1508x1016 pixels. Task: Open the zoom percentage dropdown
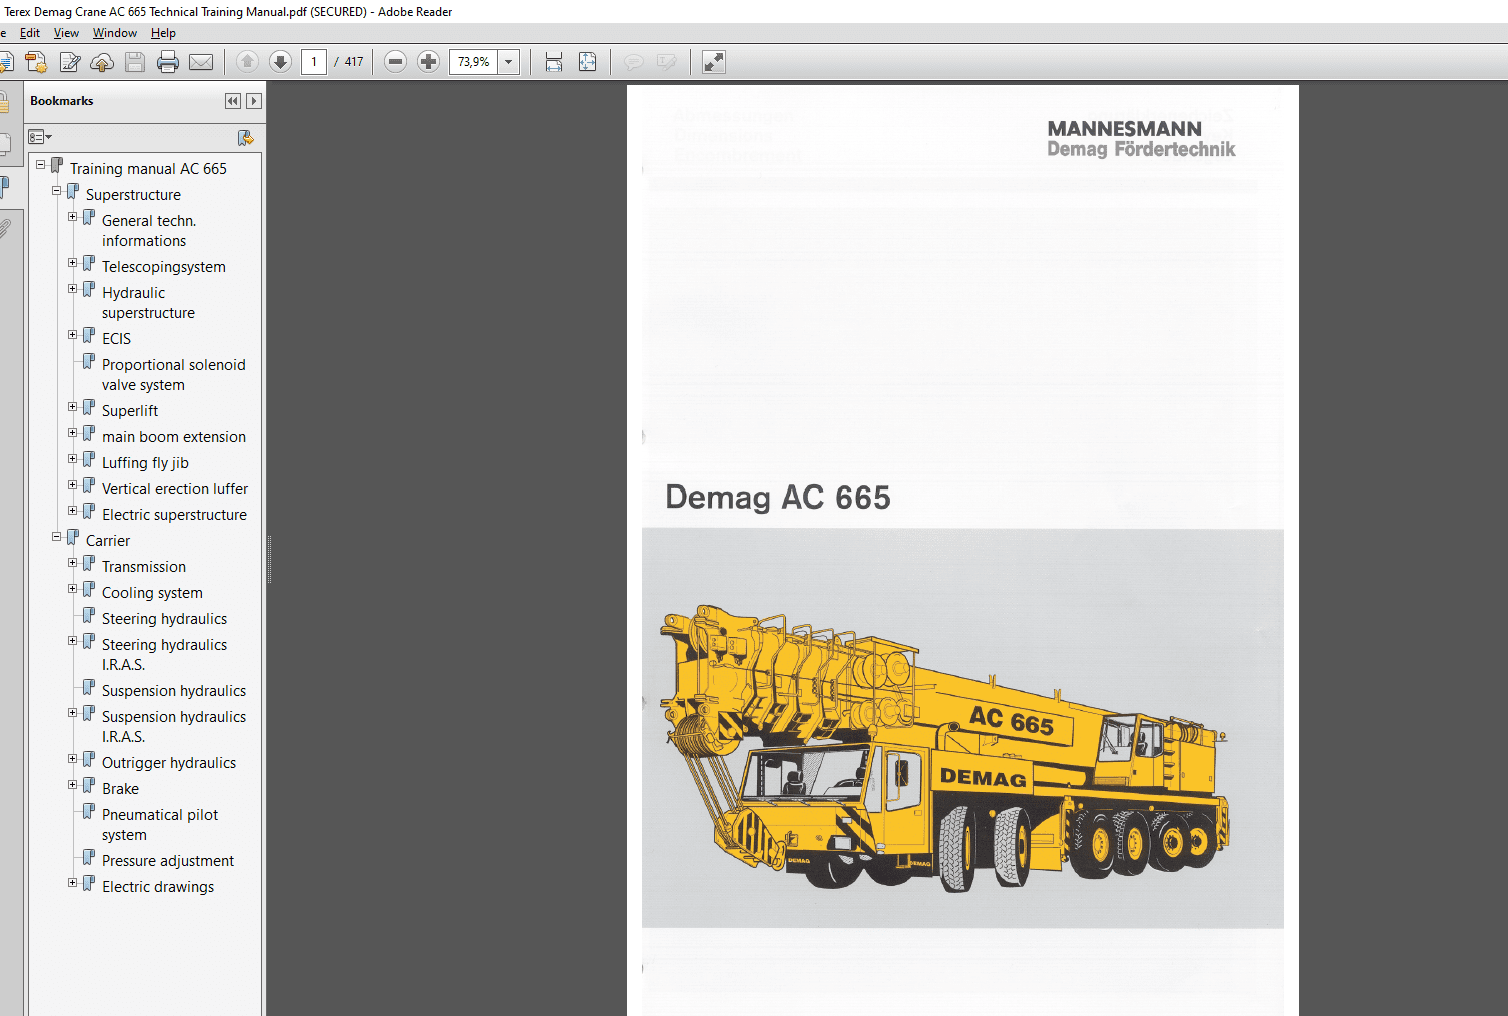click(x=507, y=61)
